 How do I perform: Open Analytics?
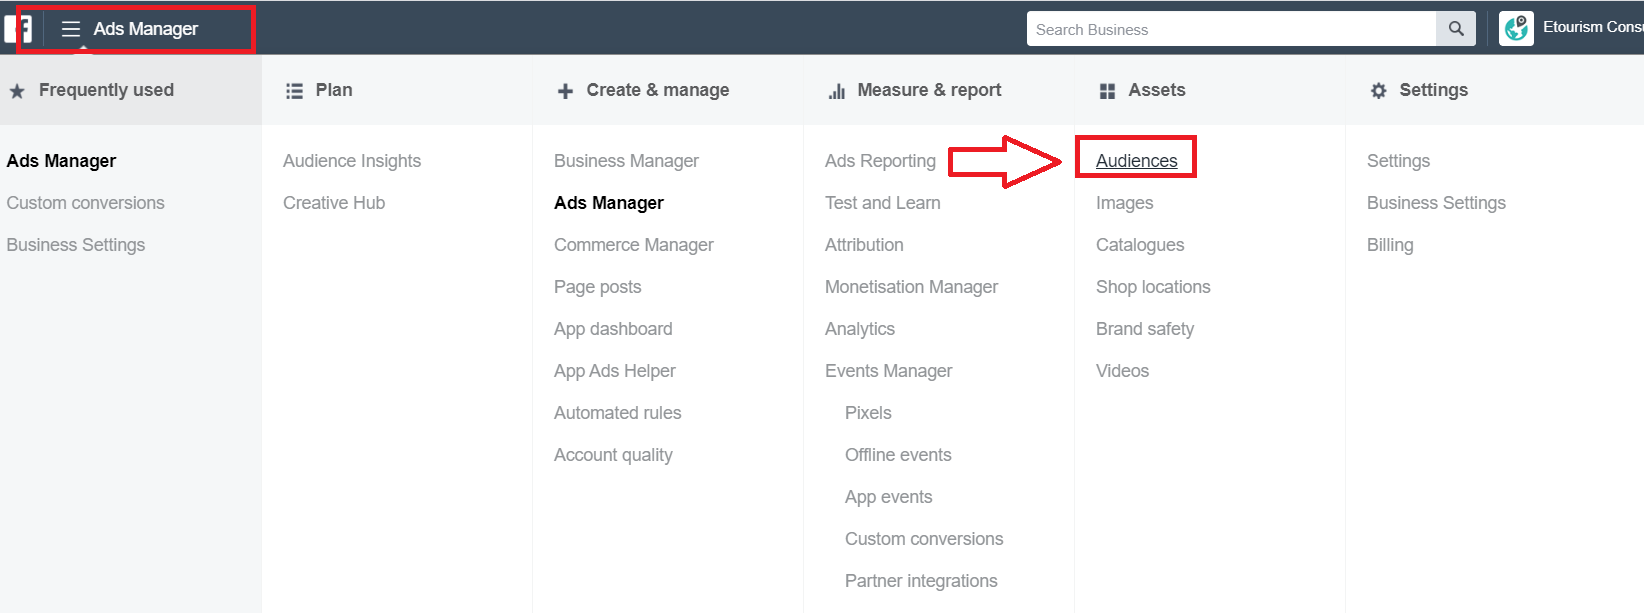click(860, 329)
